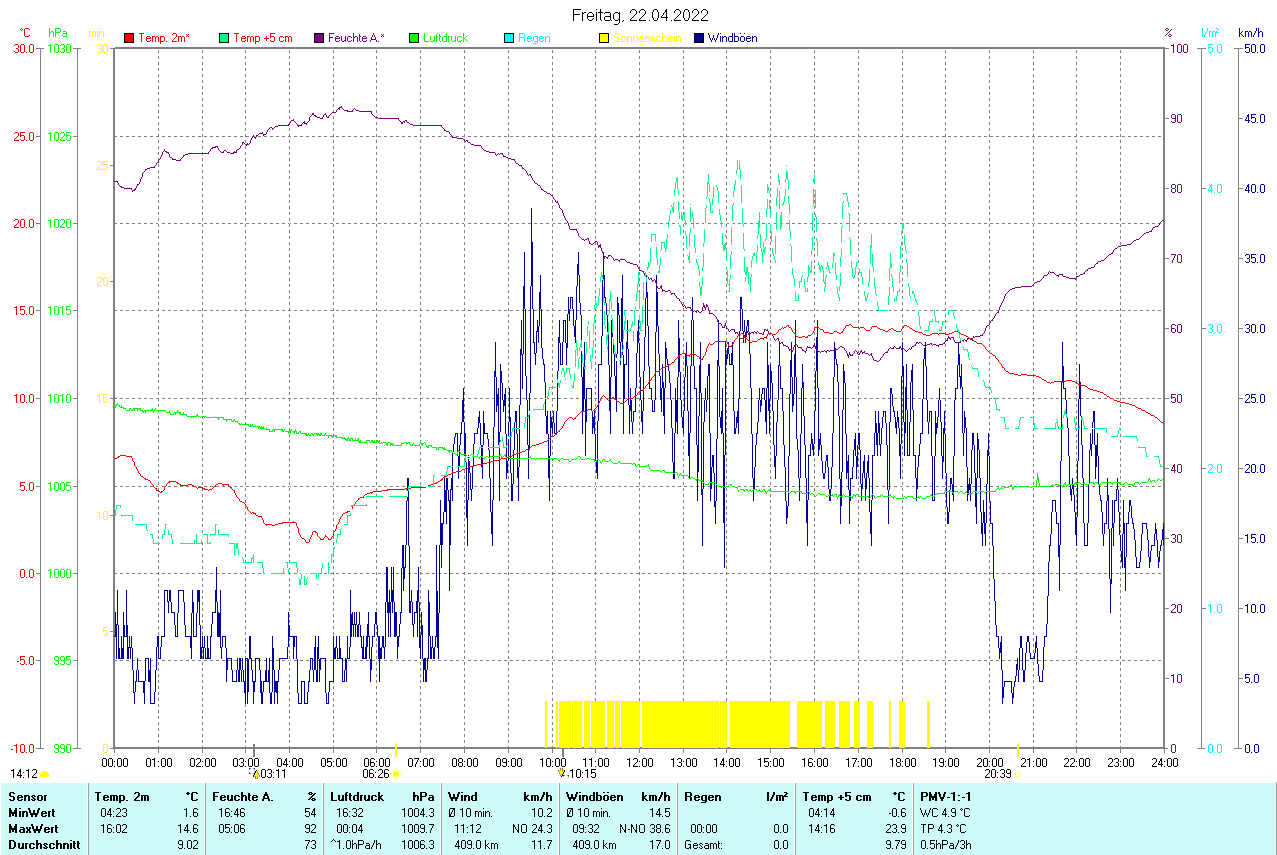Click the Gesamt: label in Regen column
Viewport: 1277px width, 855px height.
pyautogui.click(x=702, y=845)
